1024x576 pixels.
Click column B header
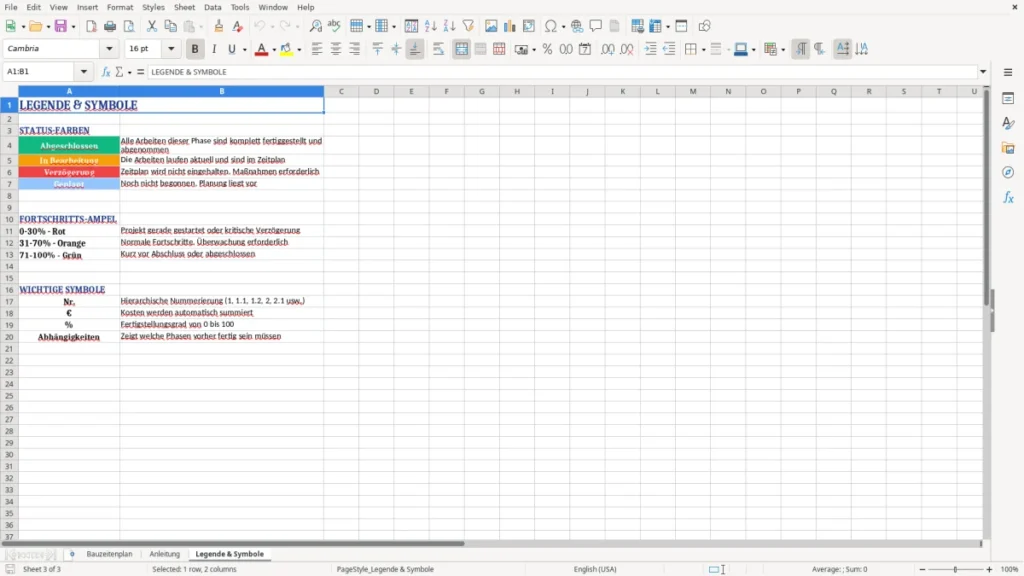pos(221,91)
